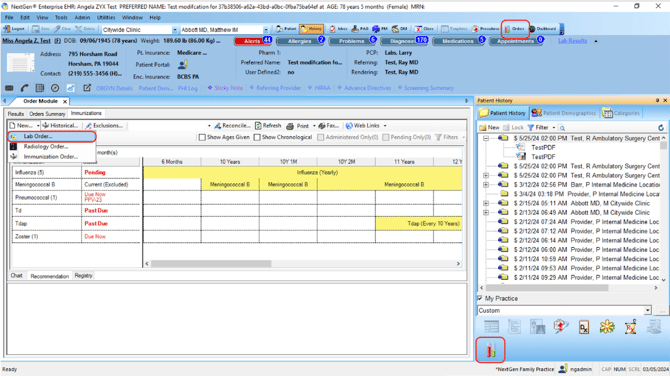Image resolution: width=670 pixels, height=377 pixels.
Task: Click the Alerts button
Action: (253, 41)
